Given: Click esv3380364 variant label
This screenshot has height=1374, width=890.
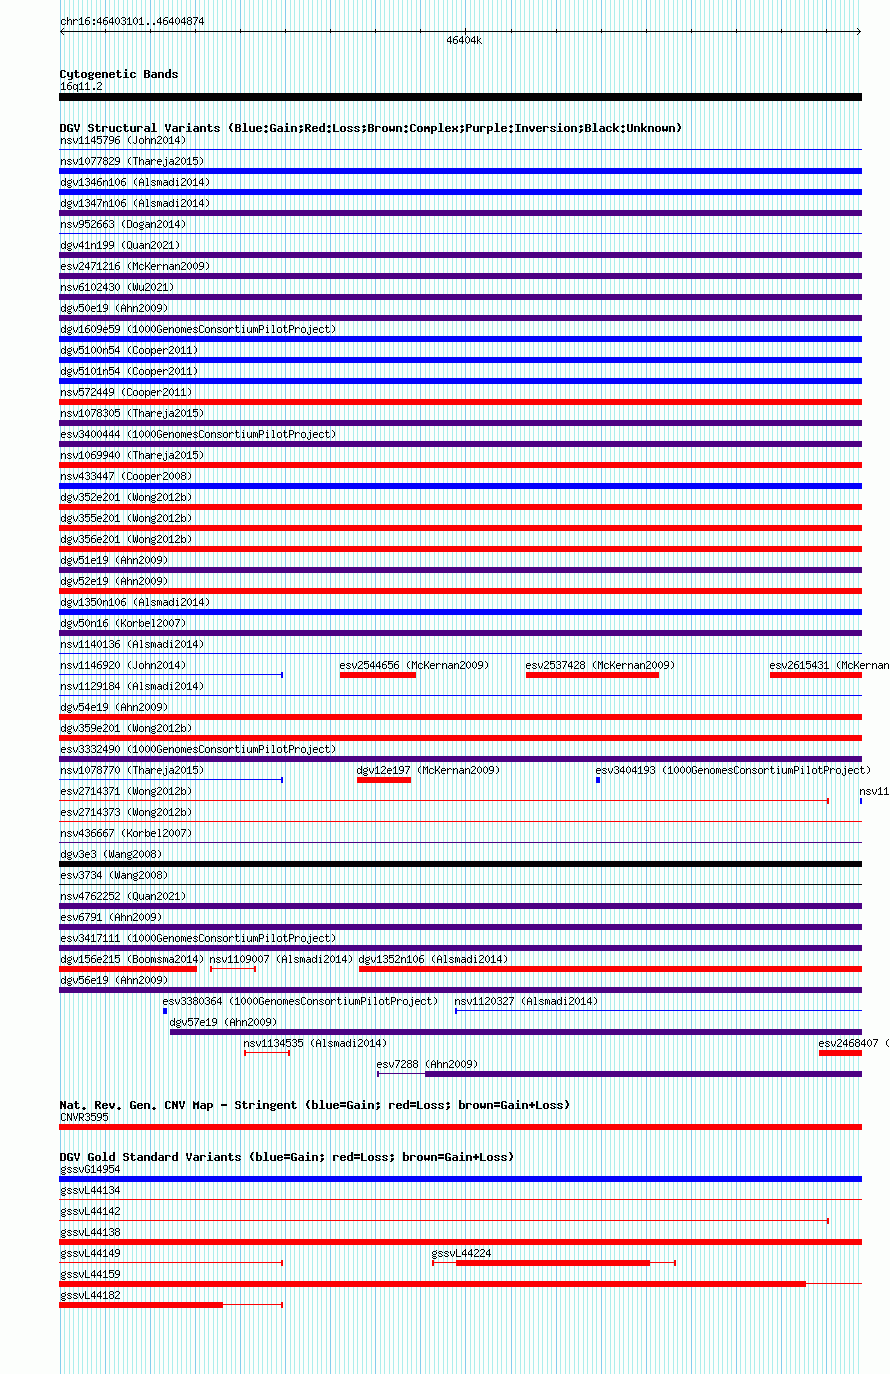Looking at the screenshot, I should click(300, 1001).
